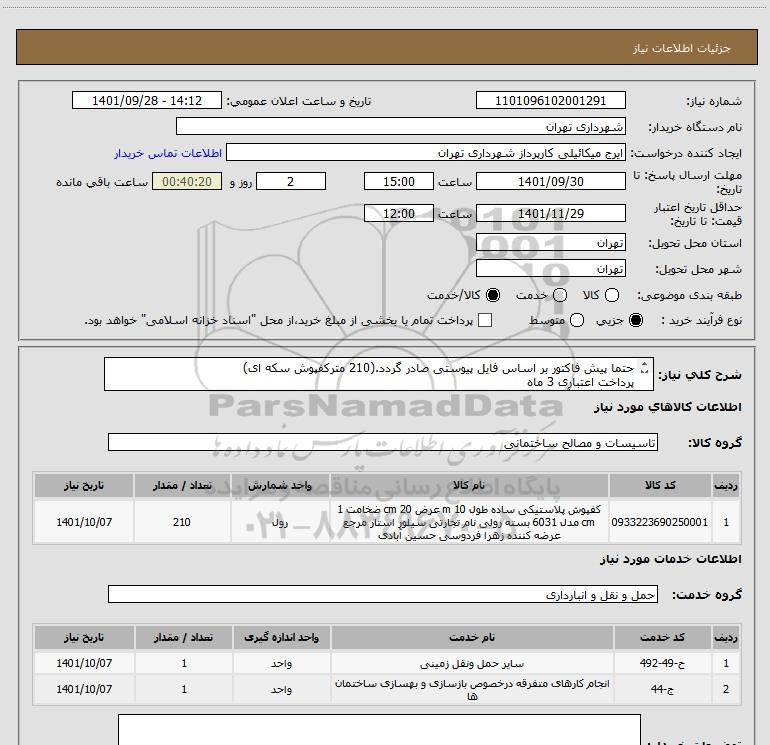Click the price validity date 1401/11/29
Image resolution: width=770 pixels, height=745 pixels.
(550, 213)
